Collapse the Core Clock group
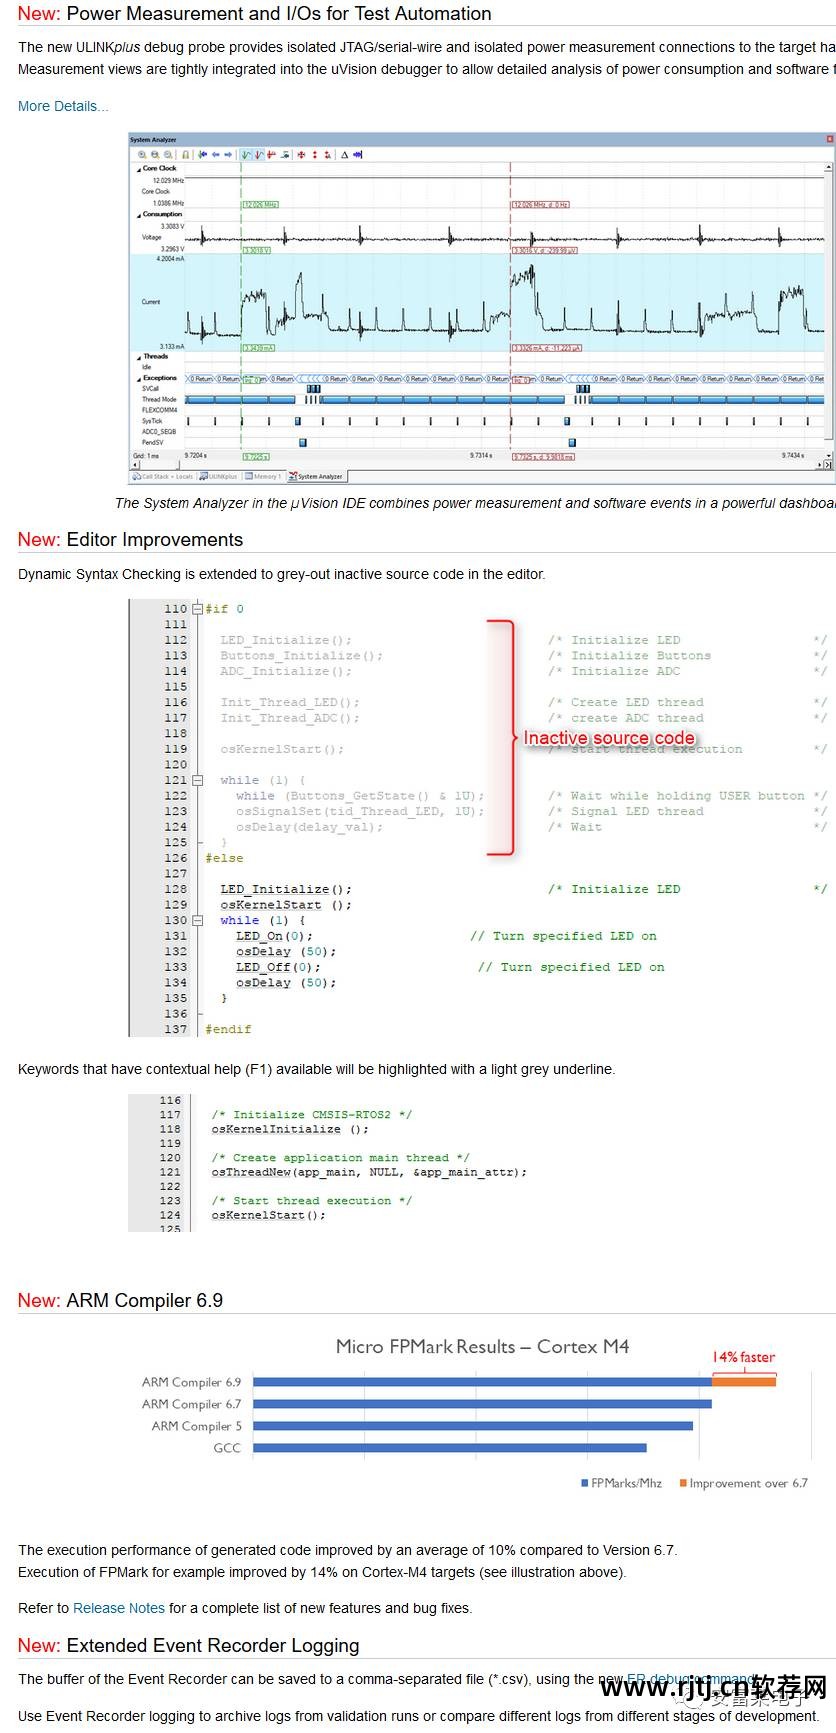The height and width of the screenshot is (1733, 836). (x=139, y=169)
